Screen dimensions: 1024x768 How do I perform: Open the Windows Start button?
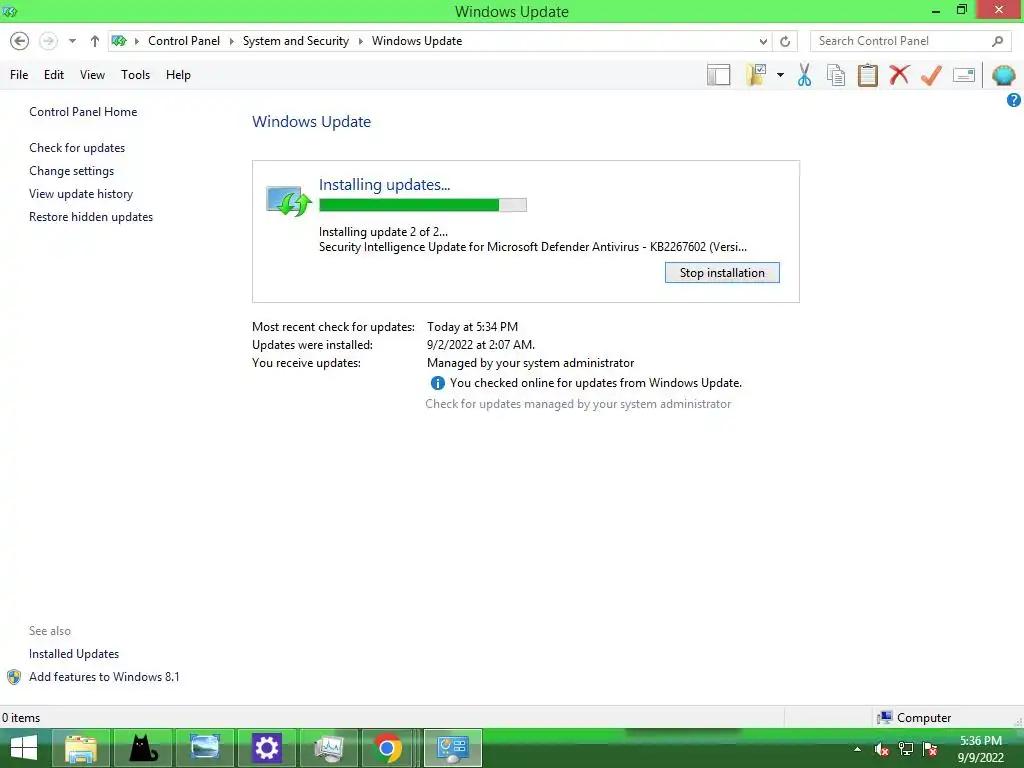click(x=24, y=748)
